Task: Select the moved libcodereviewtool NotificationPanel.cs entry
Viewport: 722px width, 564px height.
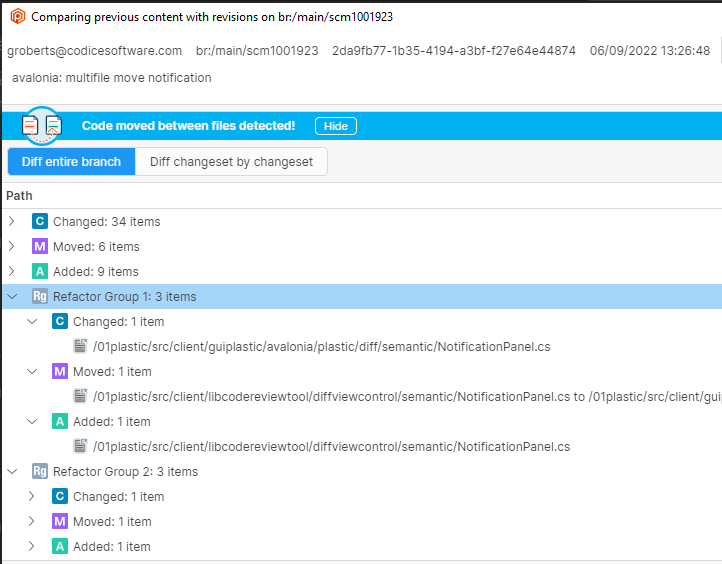Action: (x=407, y=396)
